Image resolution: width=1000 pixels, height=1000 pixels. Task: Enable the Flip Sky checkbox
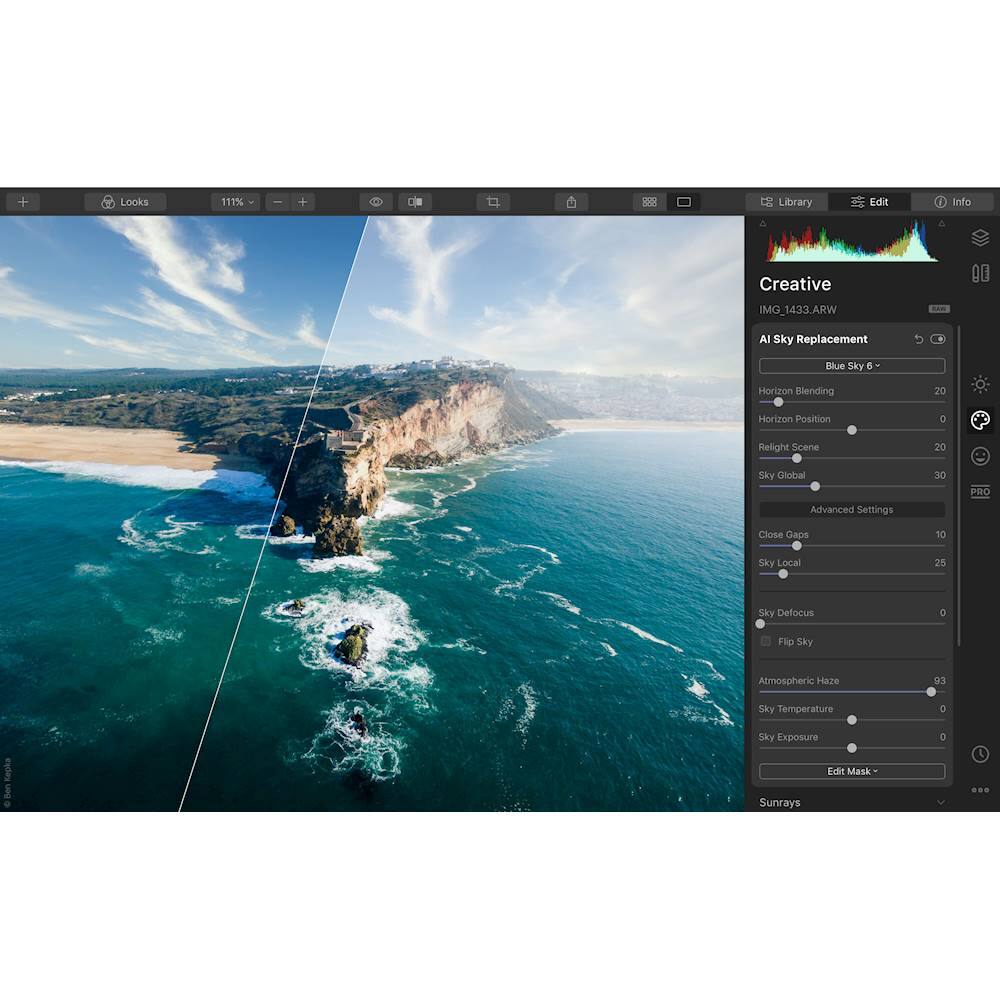point(766,642)
